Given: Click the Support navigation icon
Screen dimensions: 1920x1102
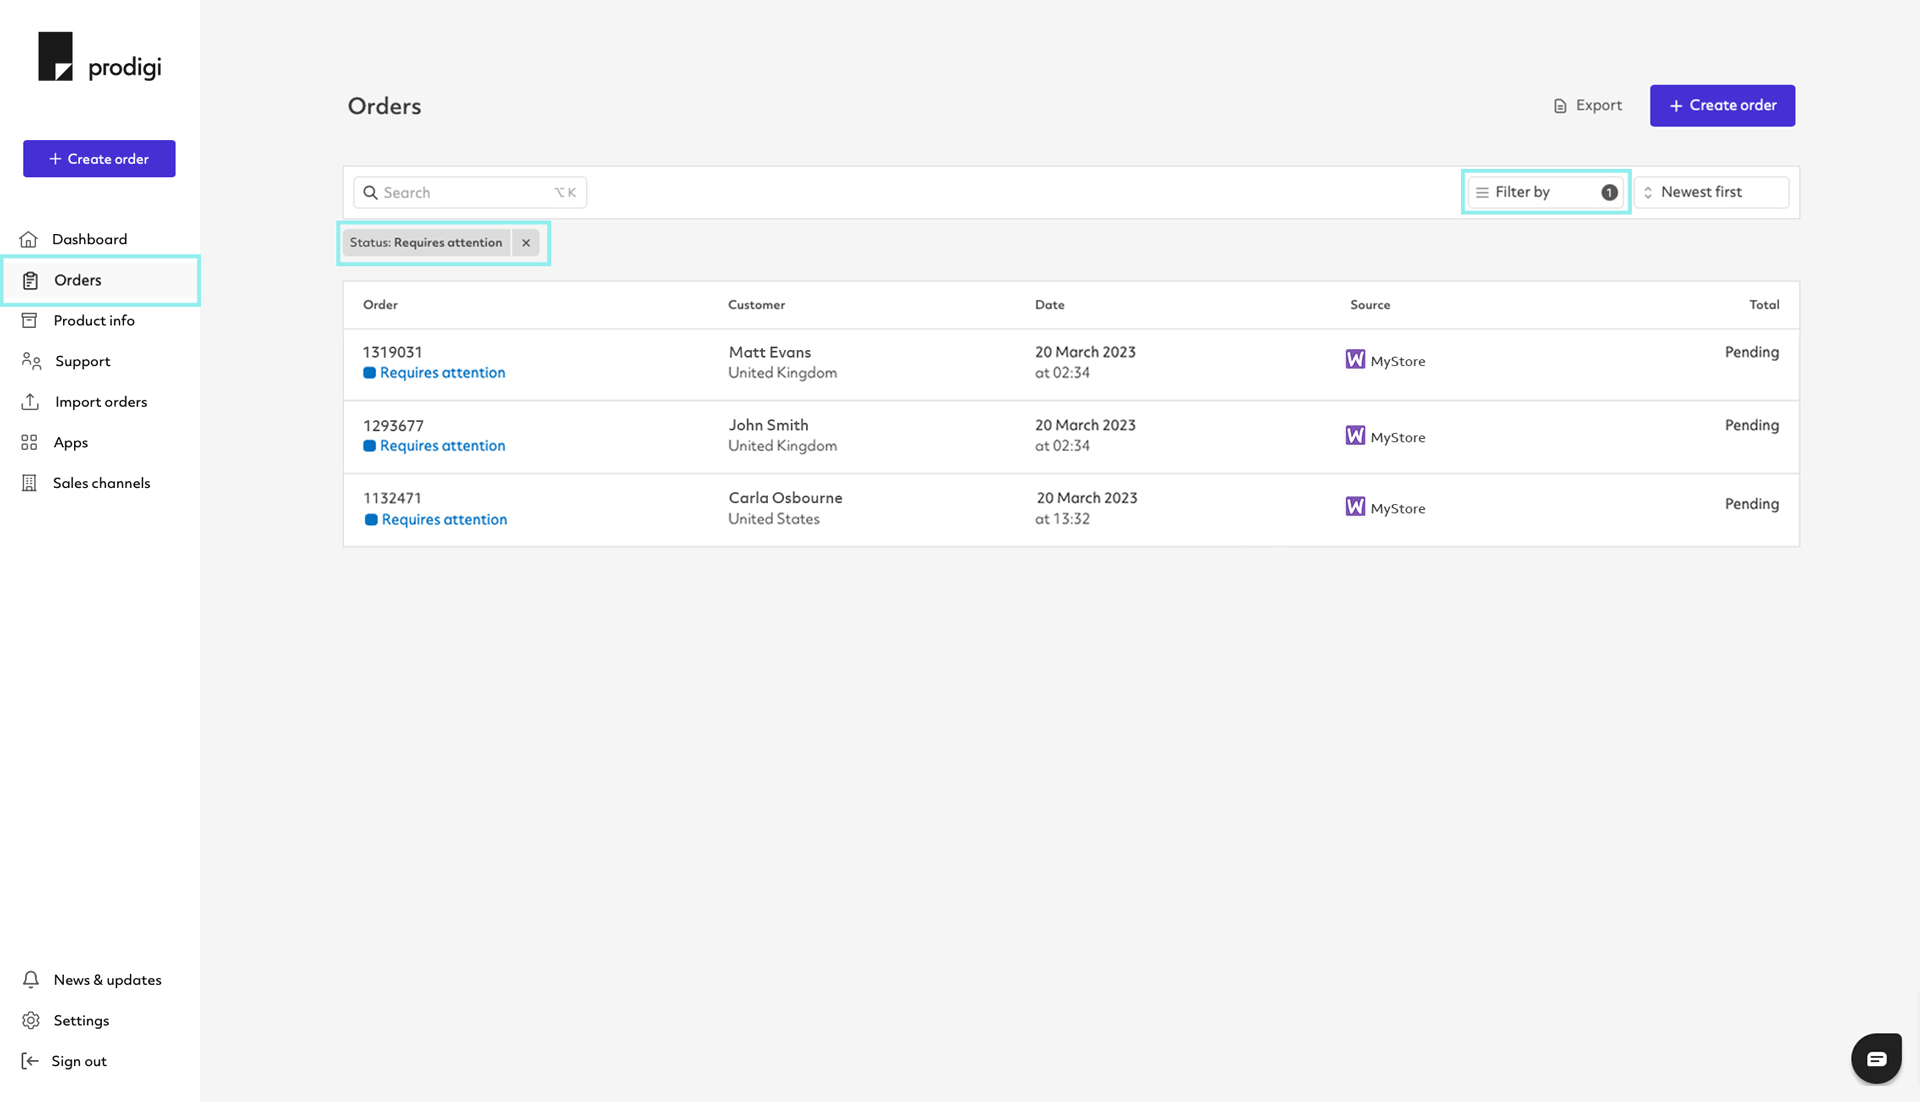Looking at the screenshot, I should pos(30,360).
